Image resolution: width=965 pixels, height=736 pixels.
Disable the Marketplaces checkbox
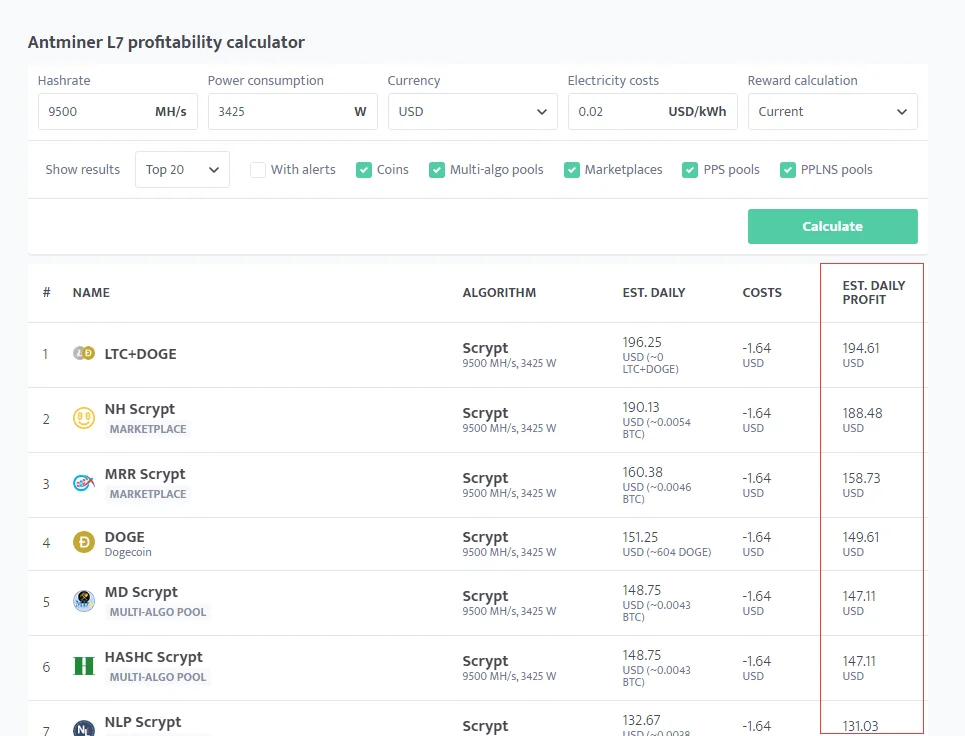pos(572,170)
